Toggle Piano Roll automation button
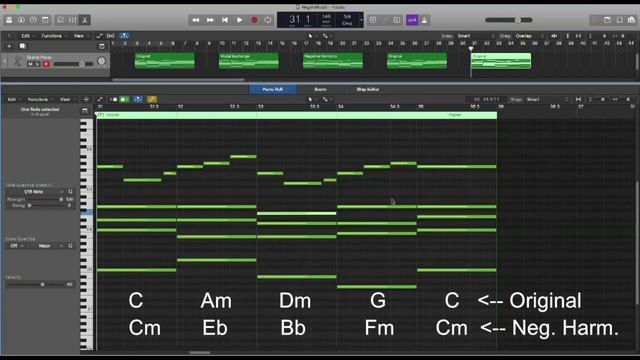640x360 pixels. tap(100, 99)
